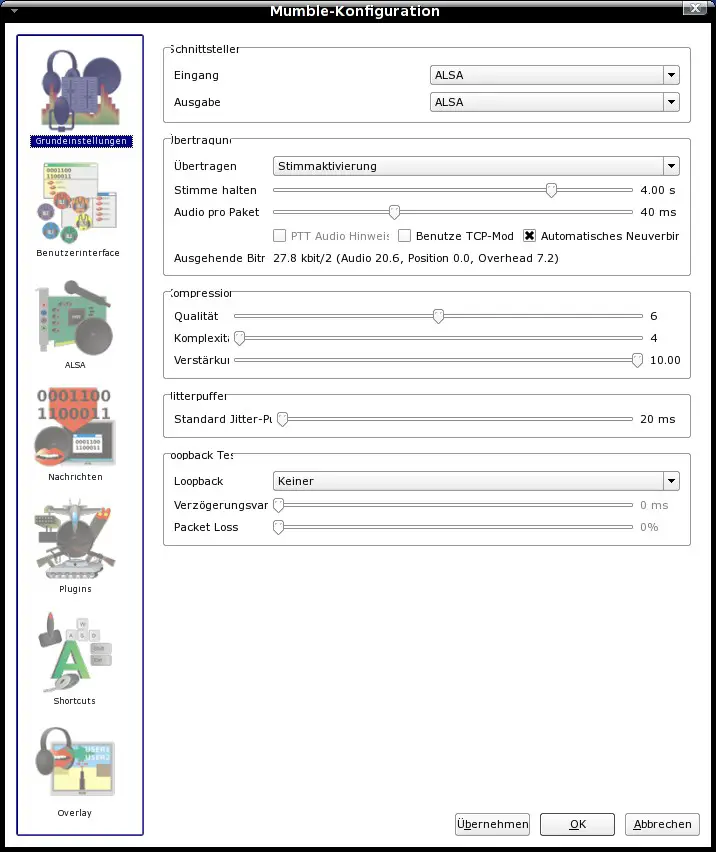Image resolution: width=716 pixels, height=852 pixels.
Task: Open the Benutzerinterface settings icon
Action: pos(78,209)
